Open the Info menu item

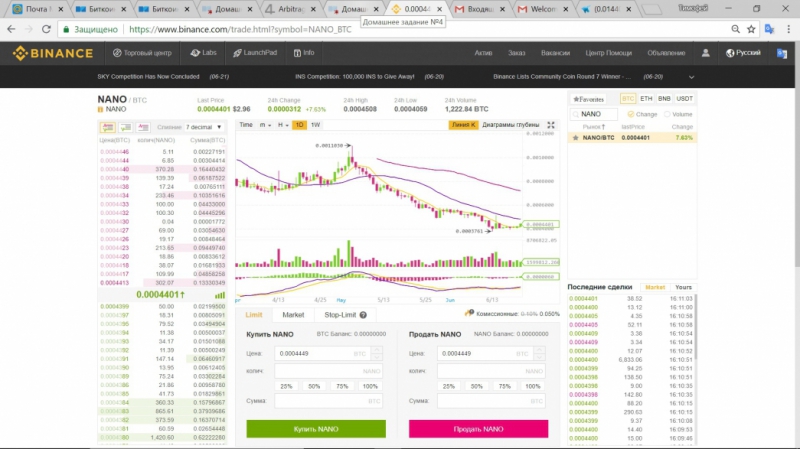pyautogui.click(x=304, y=53)
